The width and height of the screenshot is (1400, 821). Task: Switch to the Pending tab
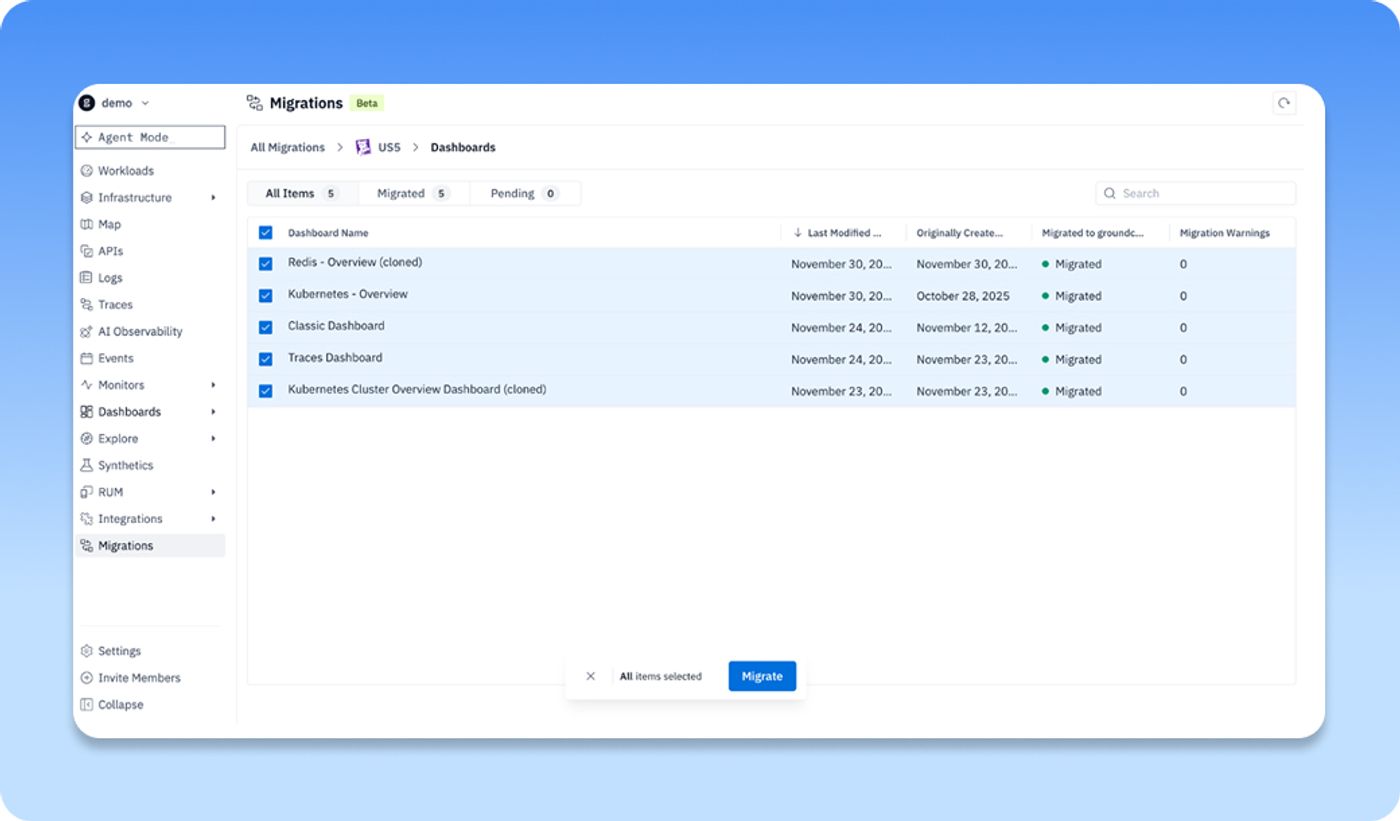(x=524, y=193)
